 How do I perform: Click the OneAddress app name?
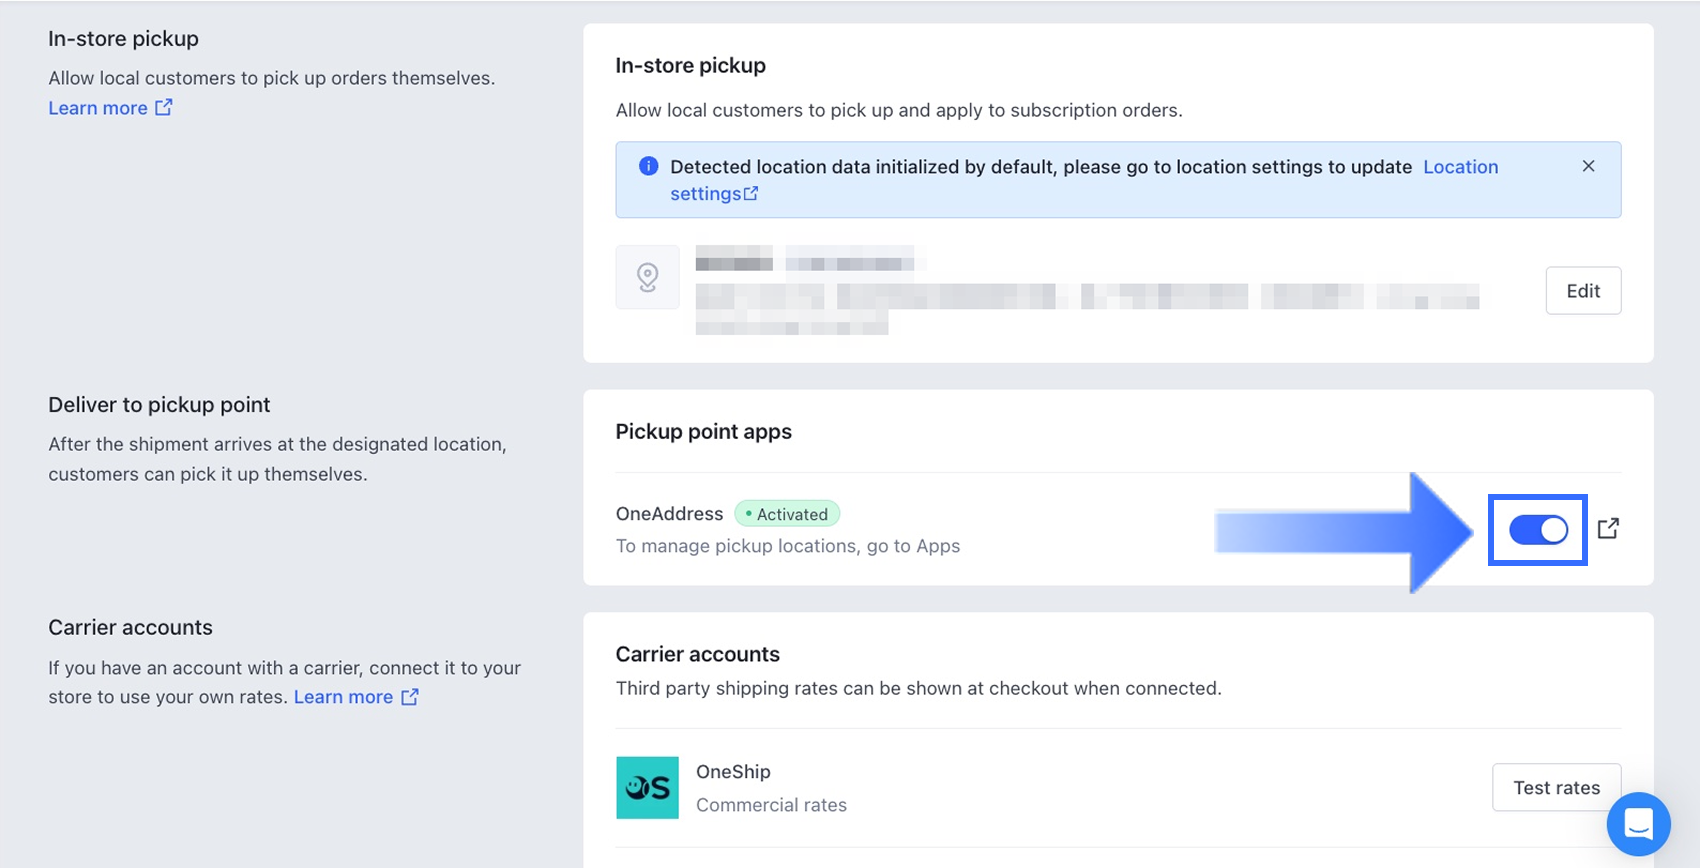669,514
